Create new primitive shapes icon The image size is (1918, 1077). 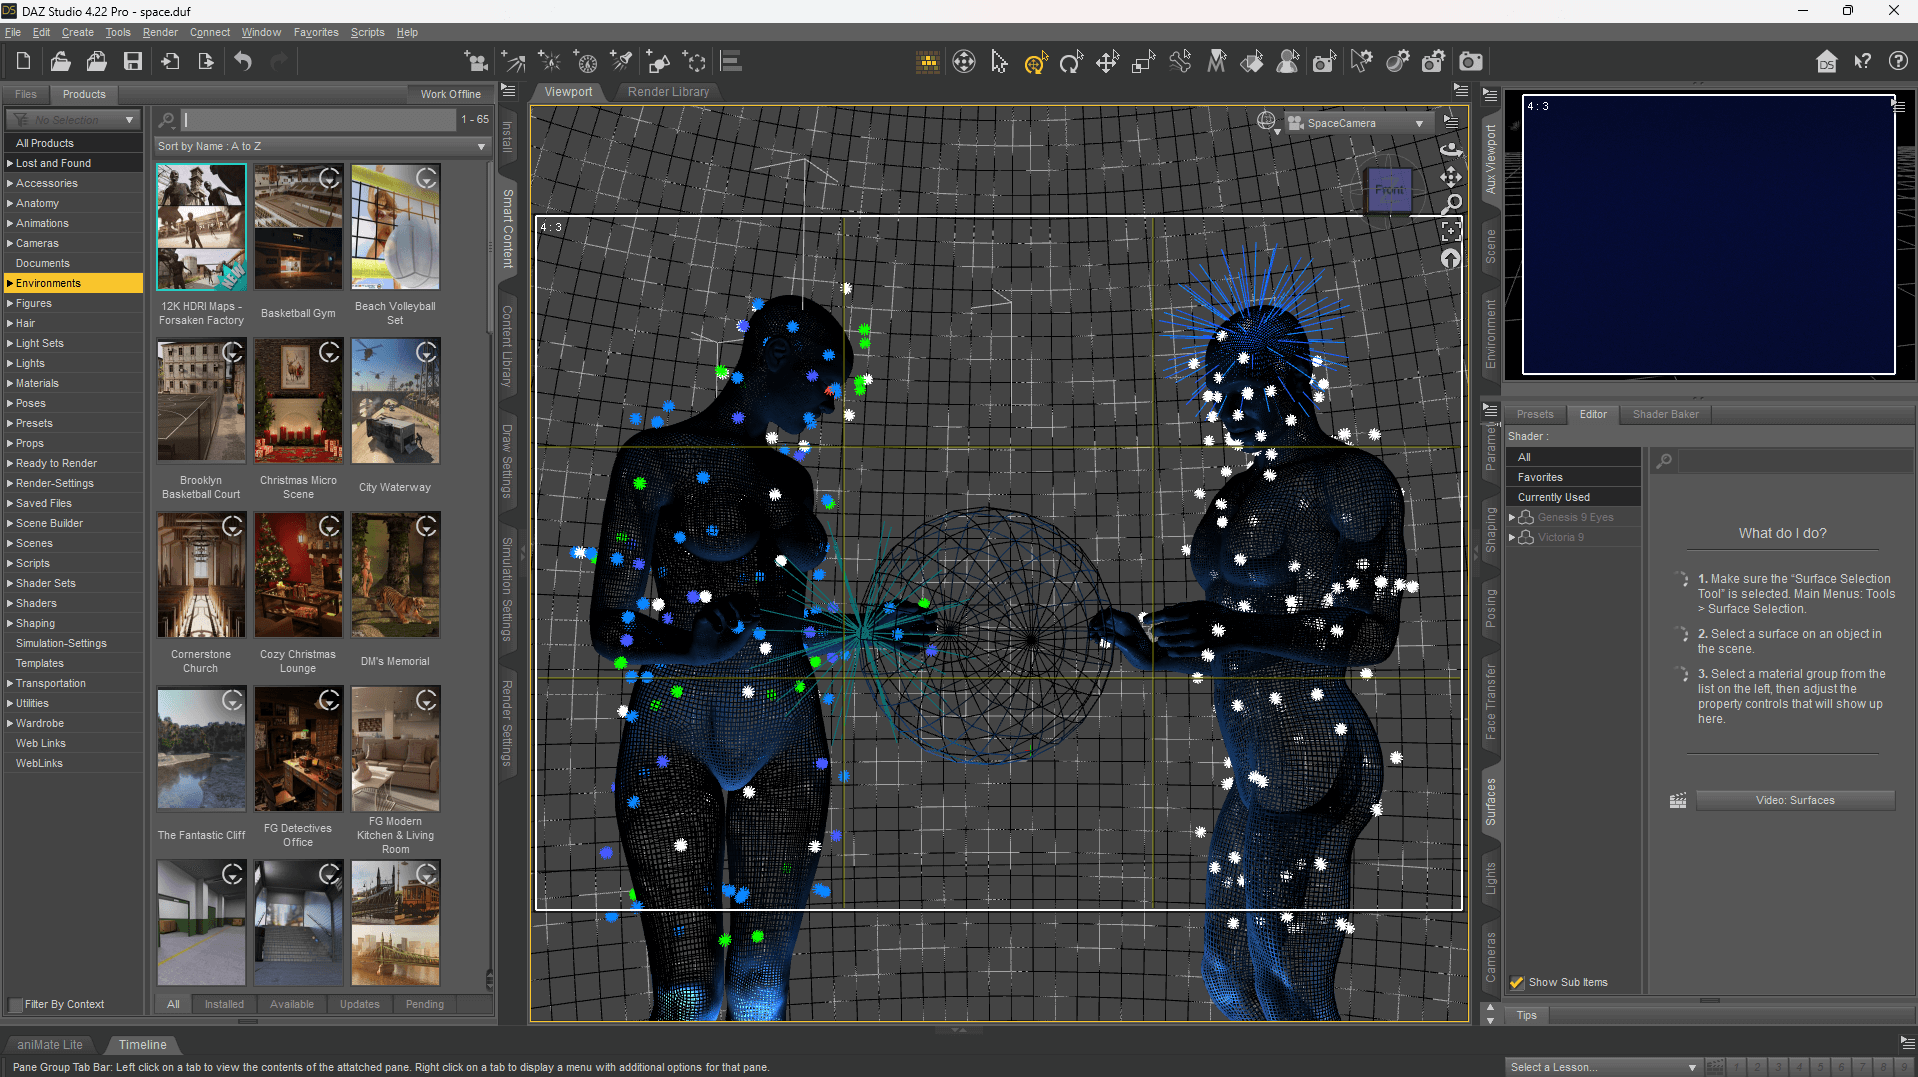[658, 62]
